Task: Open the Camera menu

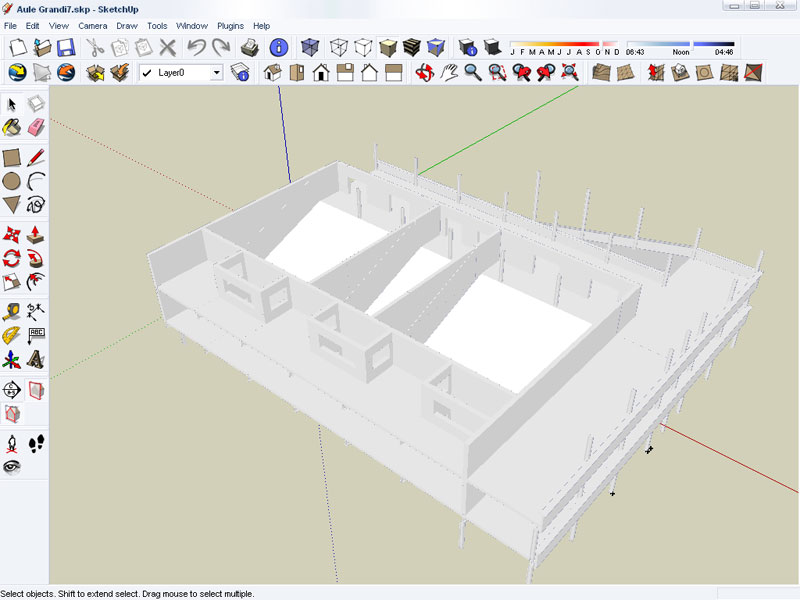Action: [92, 25]
